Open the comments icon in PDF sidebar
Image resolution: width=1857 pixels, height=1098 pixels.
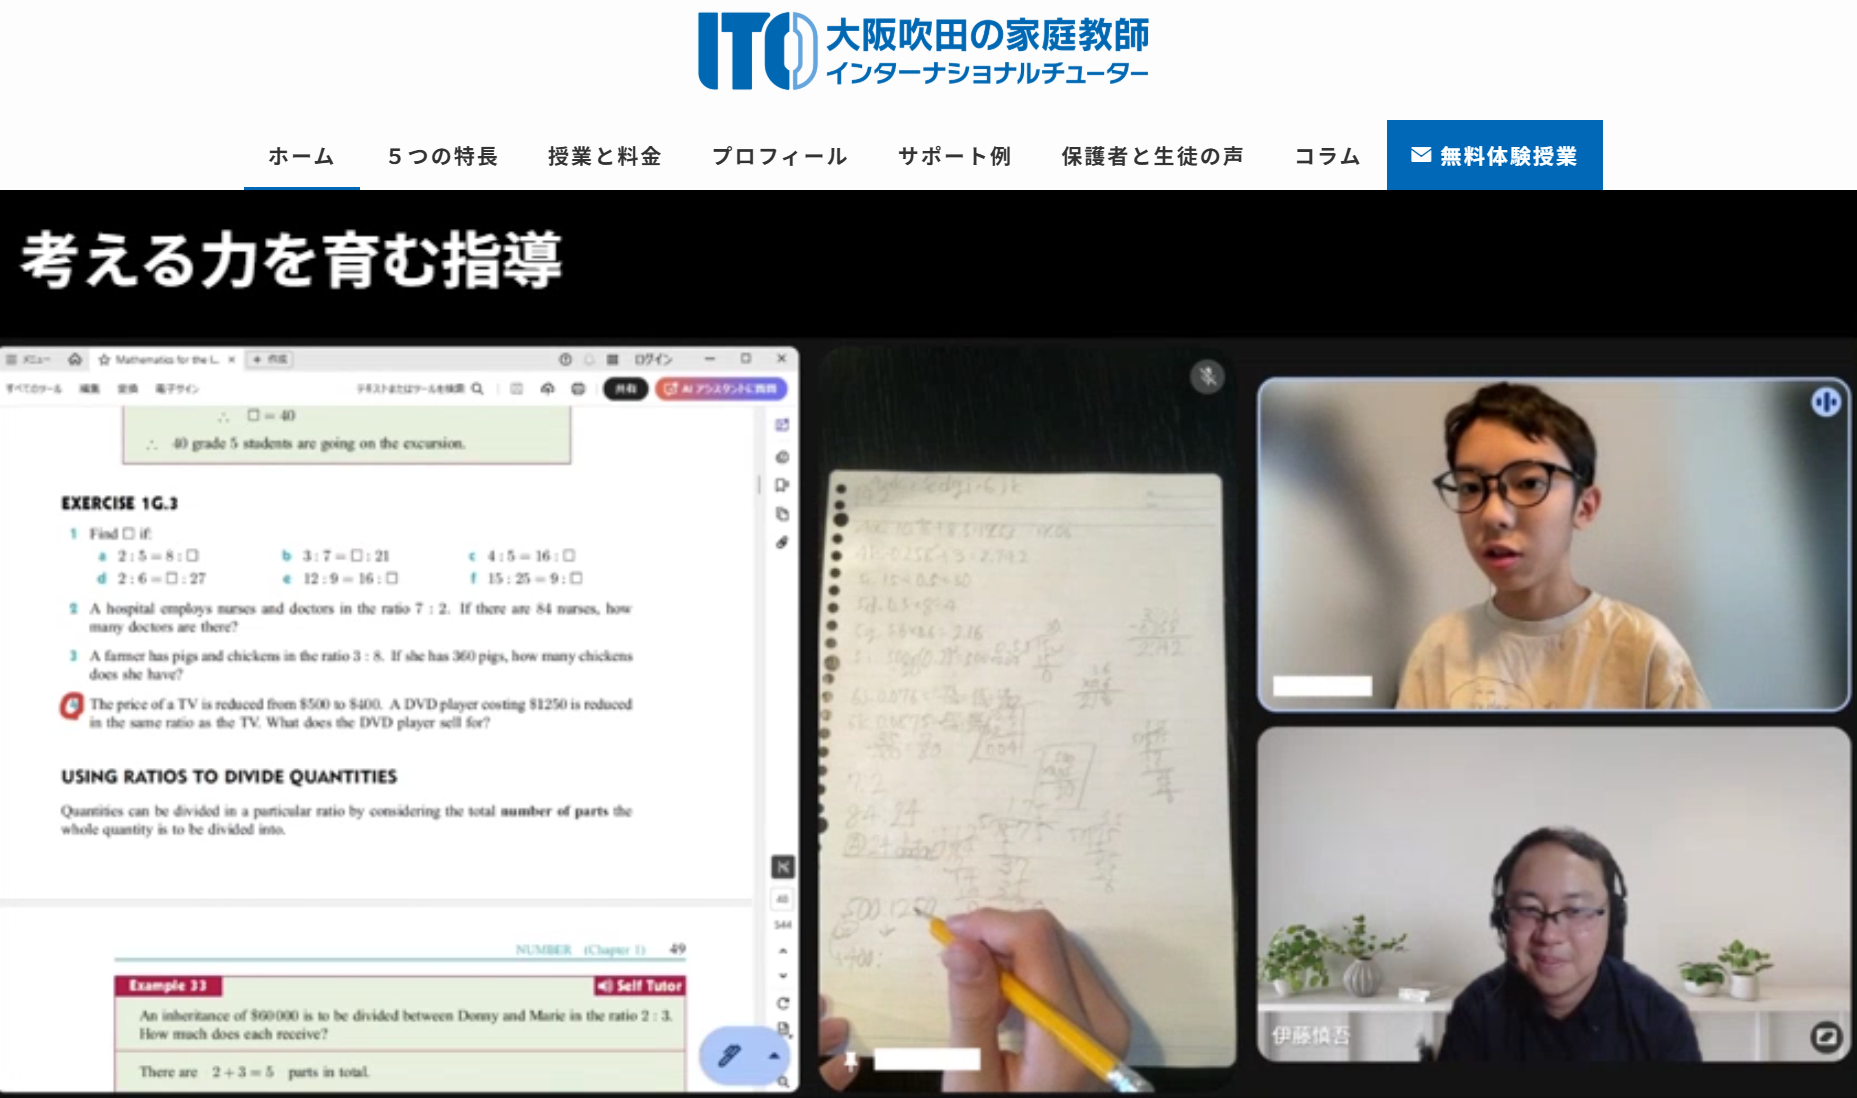782,457
